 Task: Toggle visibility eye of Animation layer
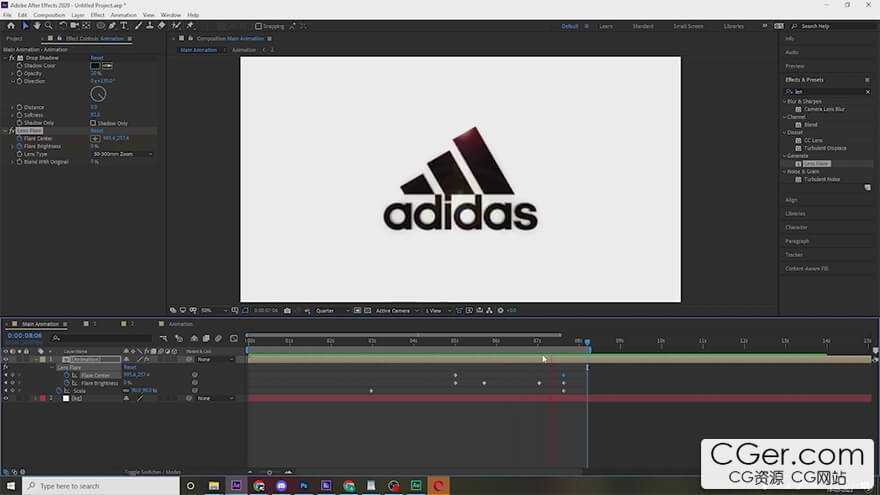pos(6,359)
